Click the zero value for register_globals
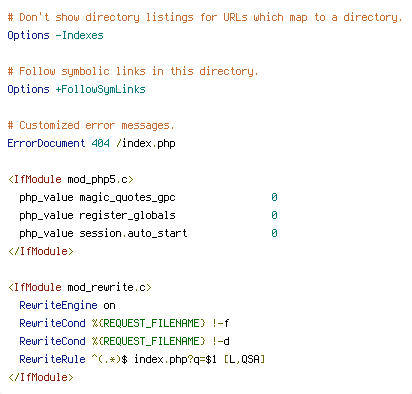 [274, 215]
